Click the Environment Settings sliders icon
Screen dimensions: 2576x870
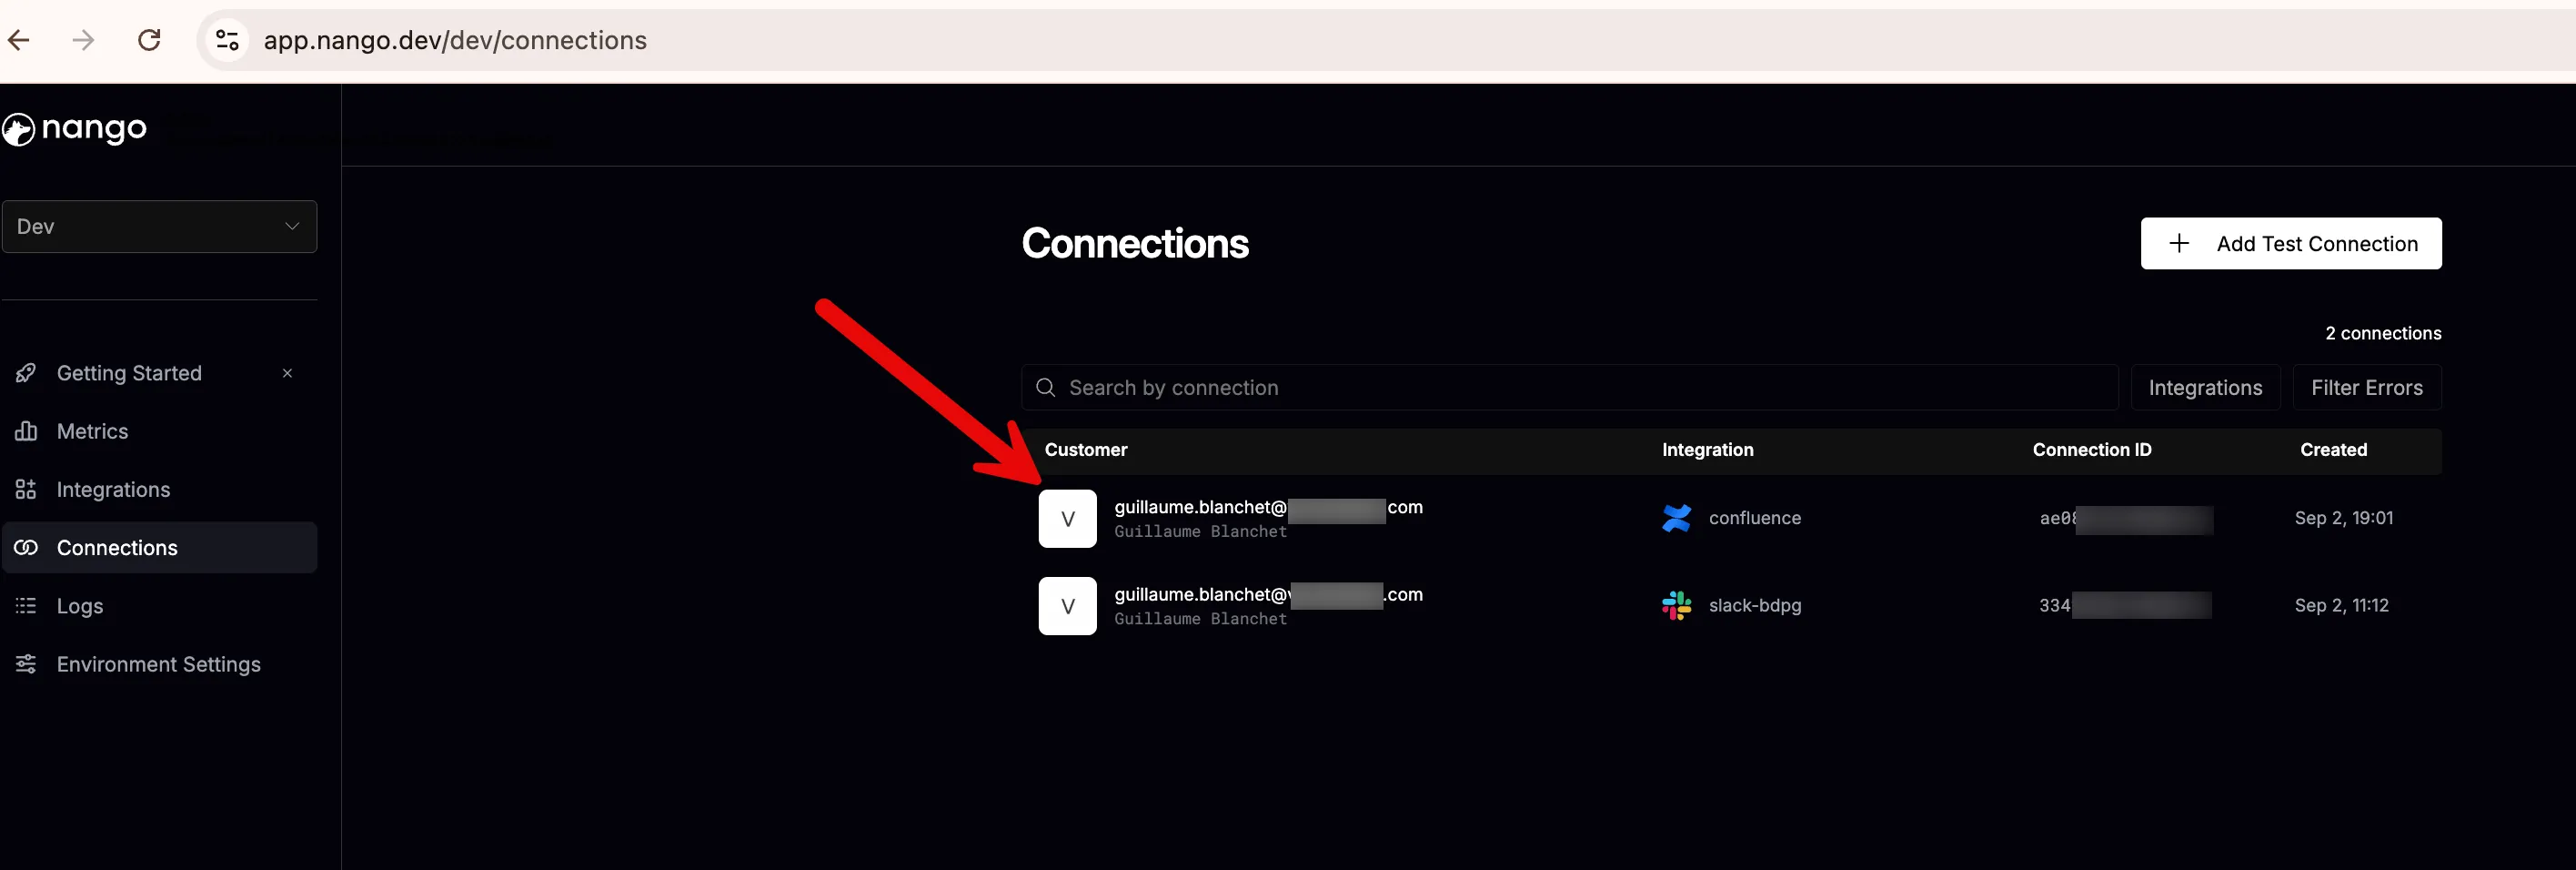(26, 664)
